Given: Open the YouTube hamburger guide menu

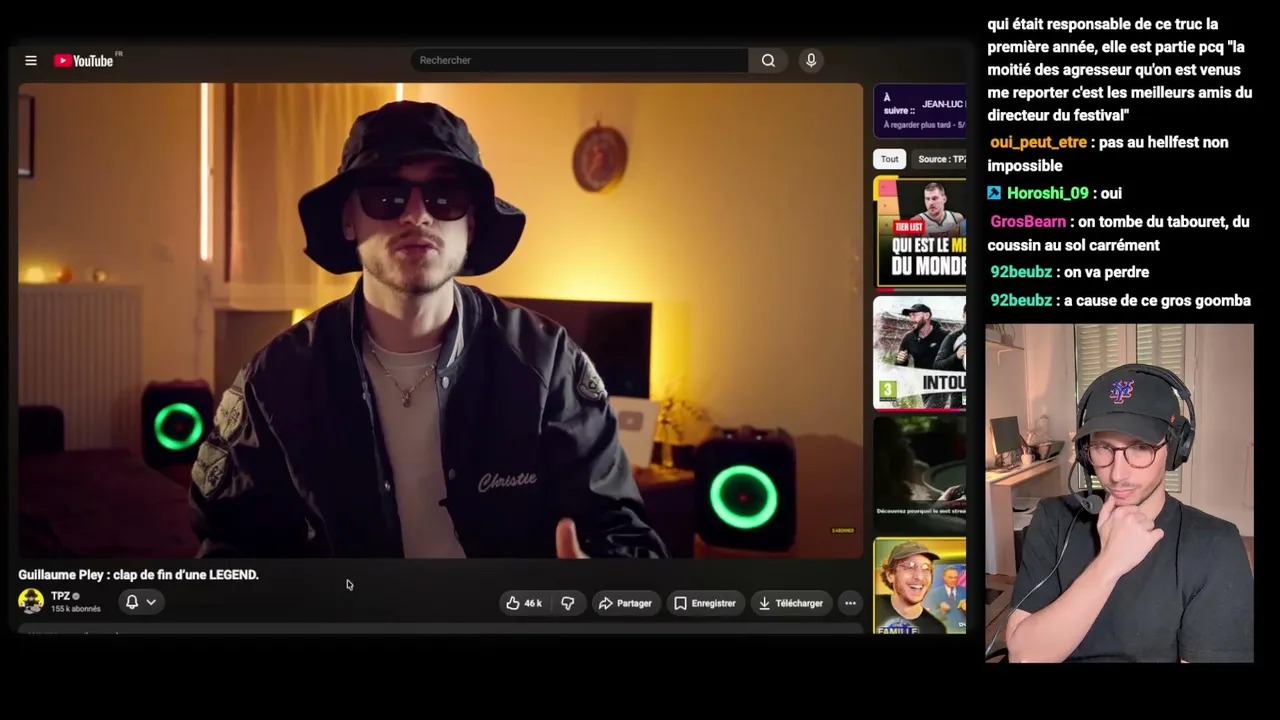Looking at the screenshot, I should (31, 61).
